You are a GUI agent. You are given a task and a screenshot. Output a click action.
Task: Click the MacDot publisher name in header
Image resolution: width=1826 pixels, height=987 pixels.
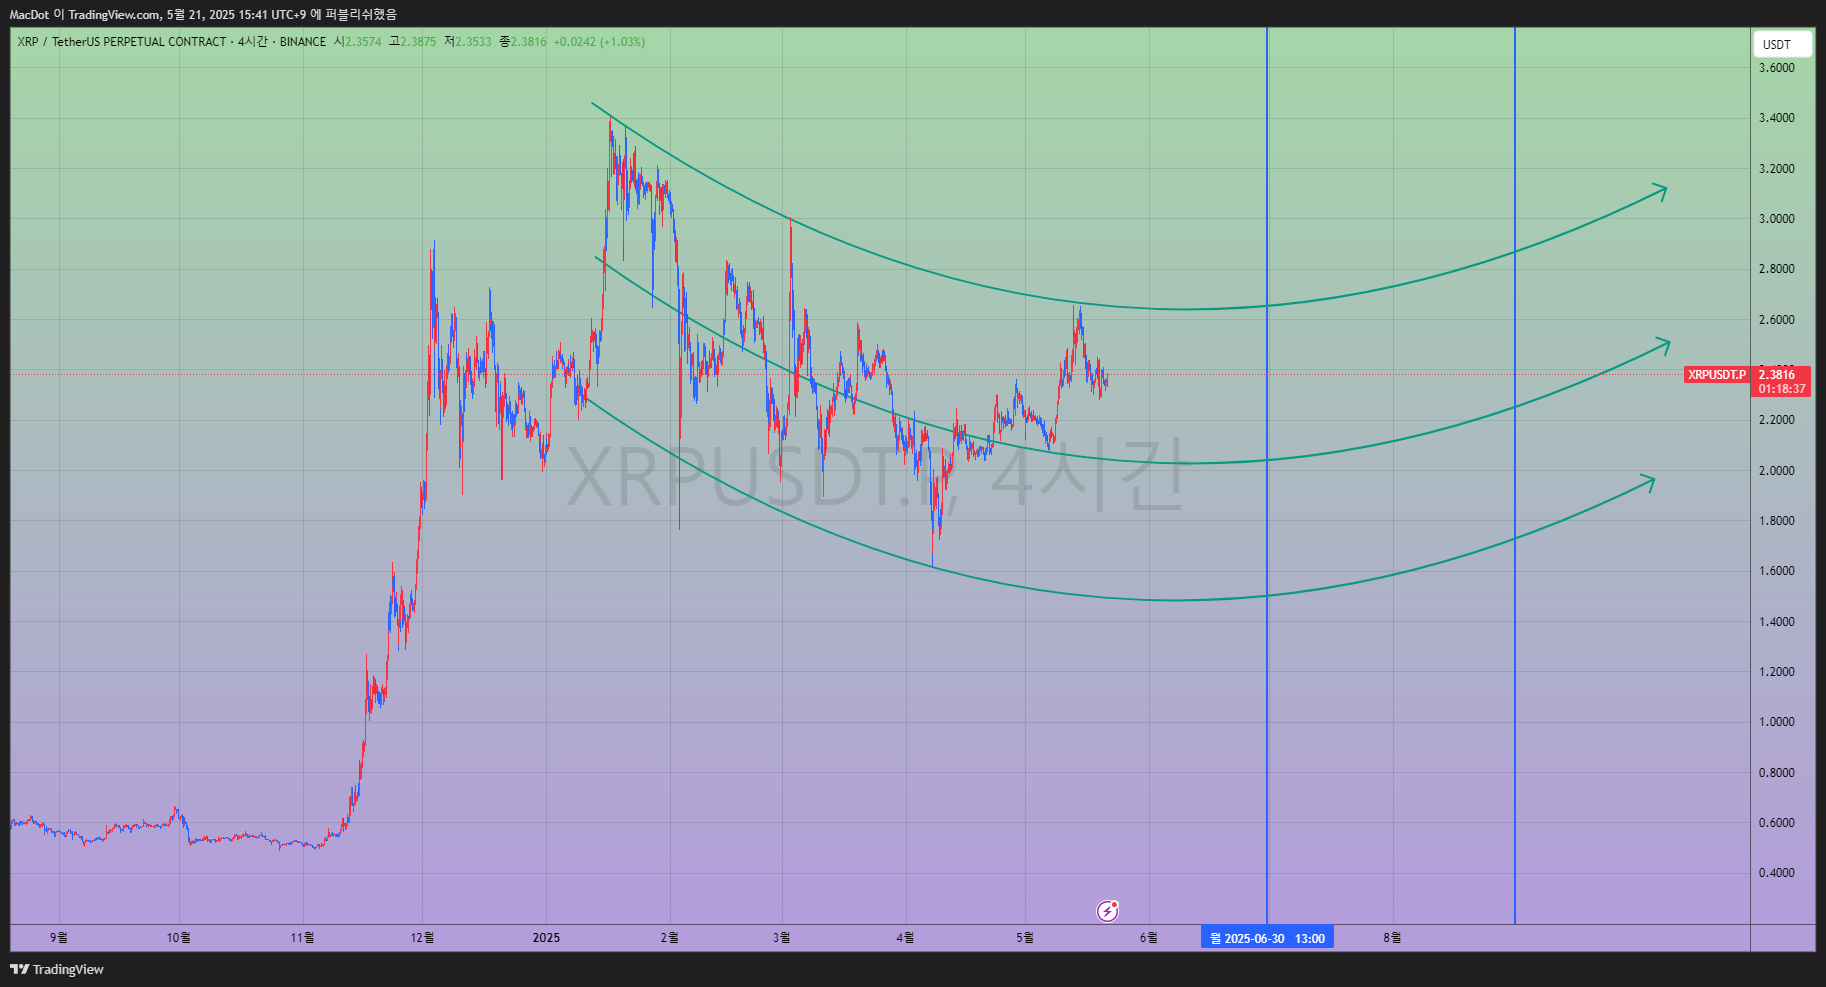(x=29, y=15)
